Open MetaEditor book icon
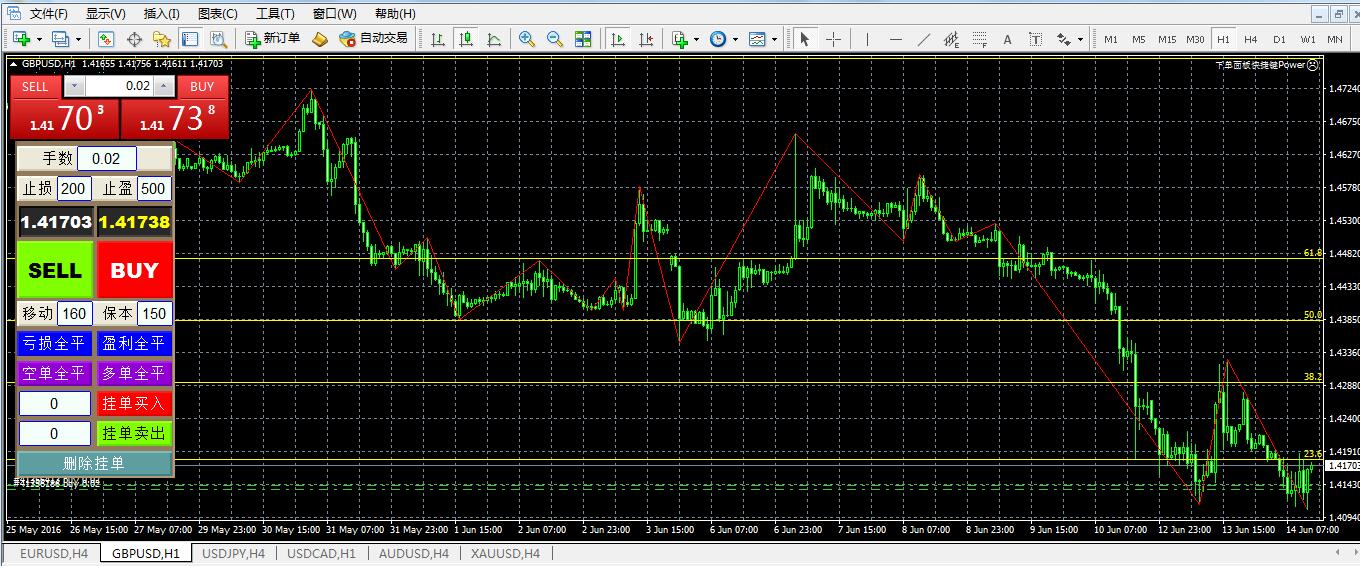This screenshot has height=566, width=1360. (320, 39)
